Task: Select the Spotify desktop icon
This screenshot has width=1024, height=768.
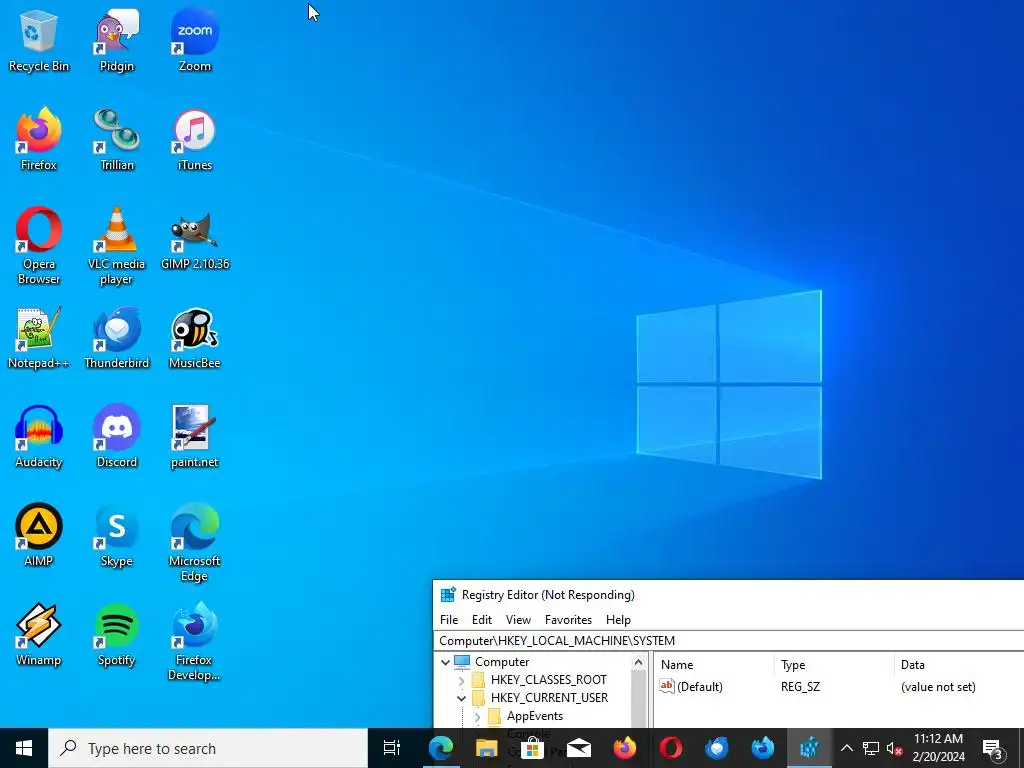Action: coord(117,635)
